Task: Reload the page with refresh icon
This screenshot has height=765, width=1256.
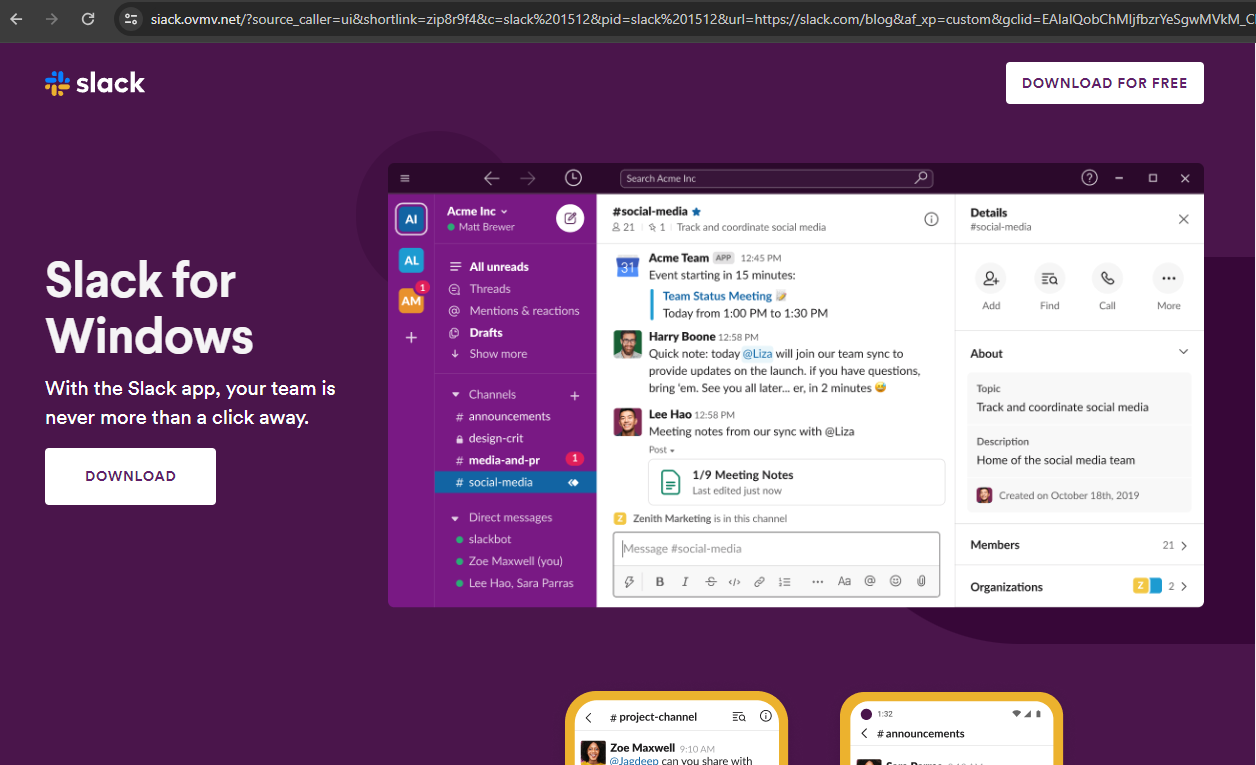Action: (88, 19)
